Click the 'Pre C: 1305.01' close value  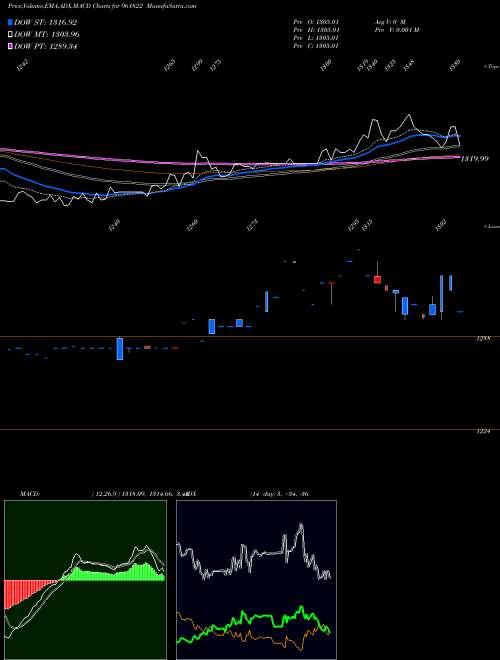pos(316,46)
